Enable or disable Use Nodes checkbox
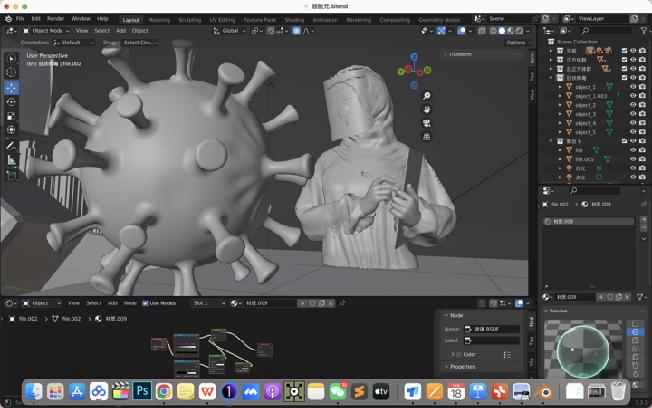 [x=146, y=303]
